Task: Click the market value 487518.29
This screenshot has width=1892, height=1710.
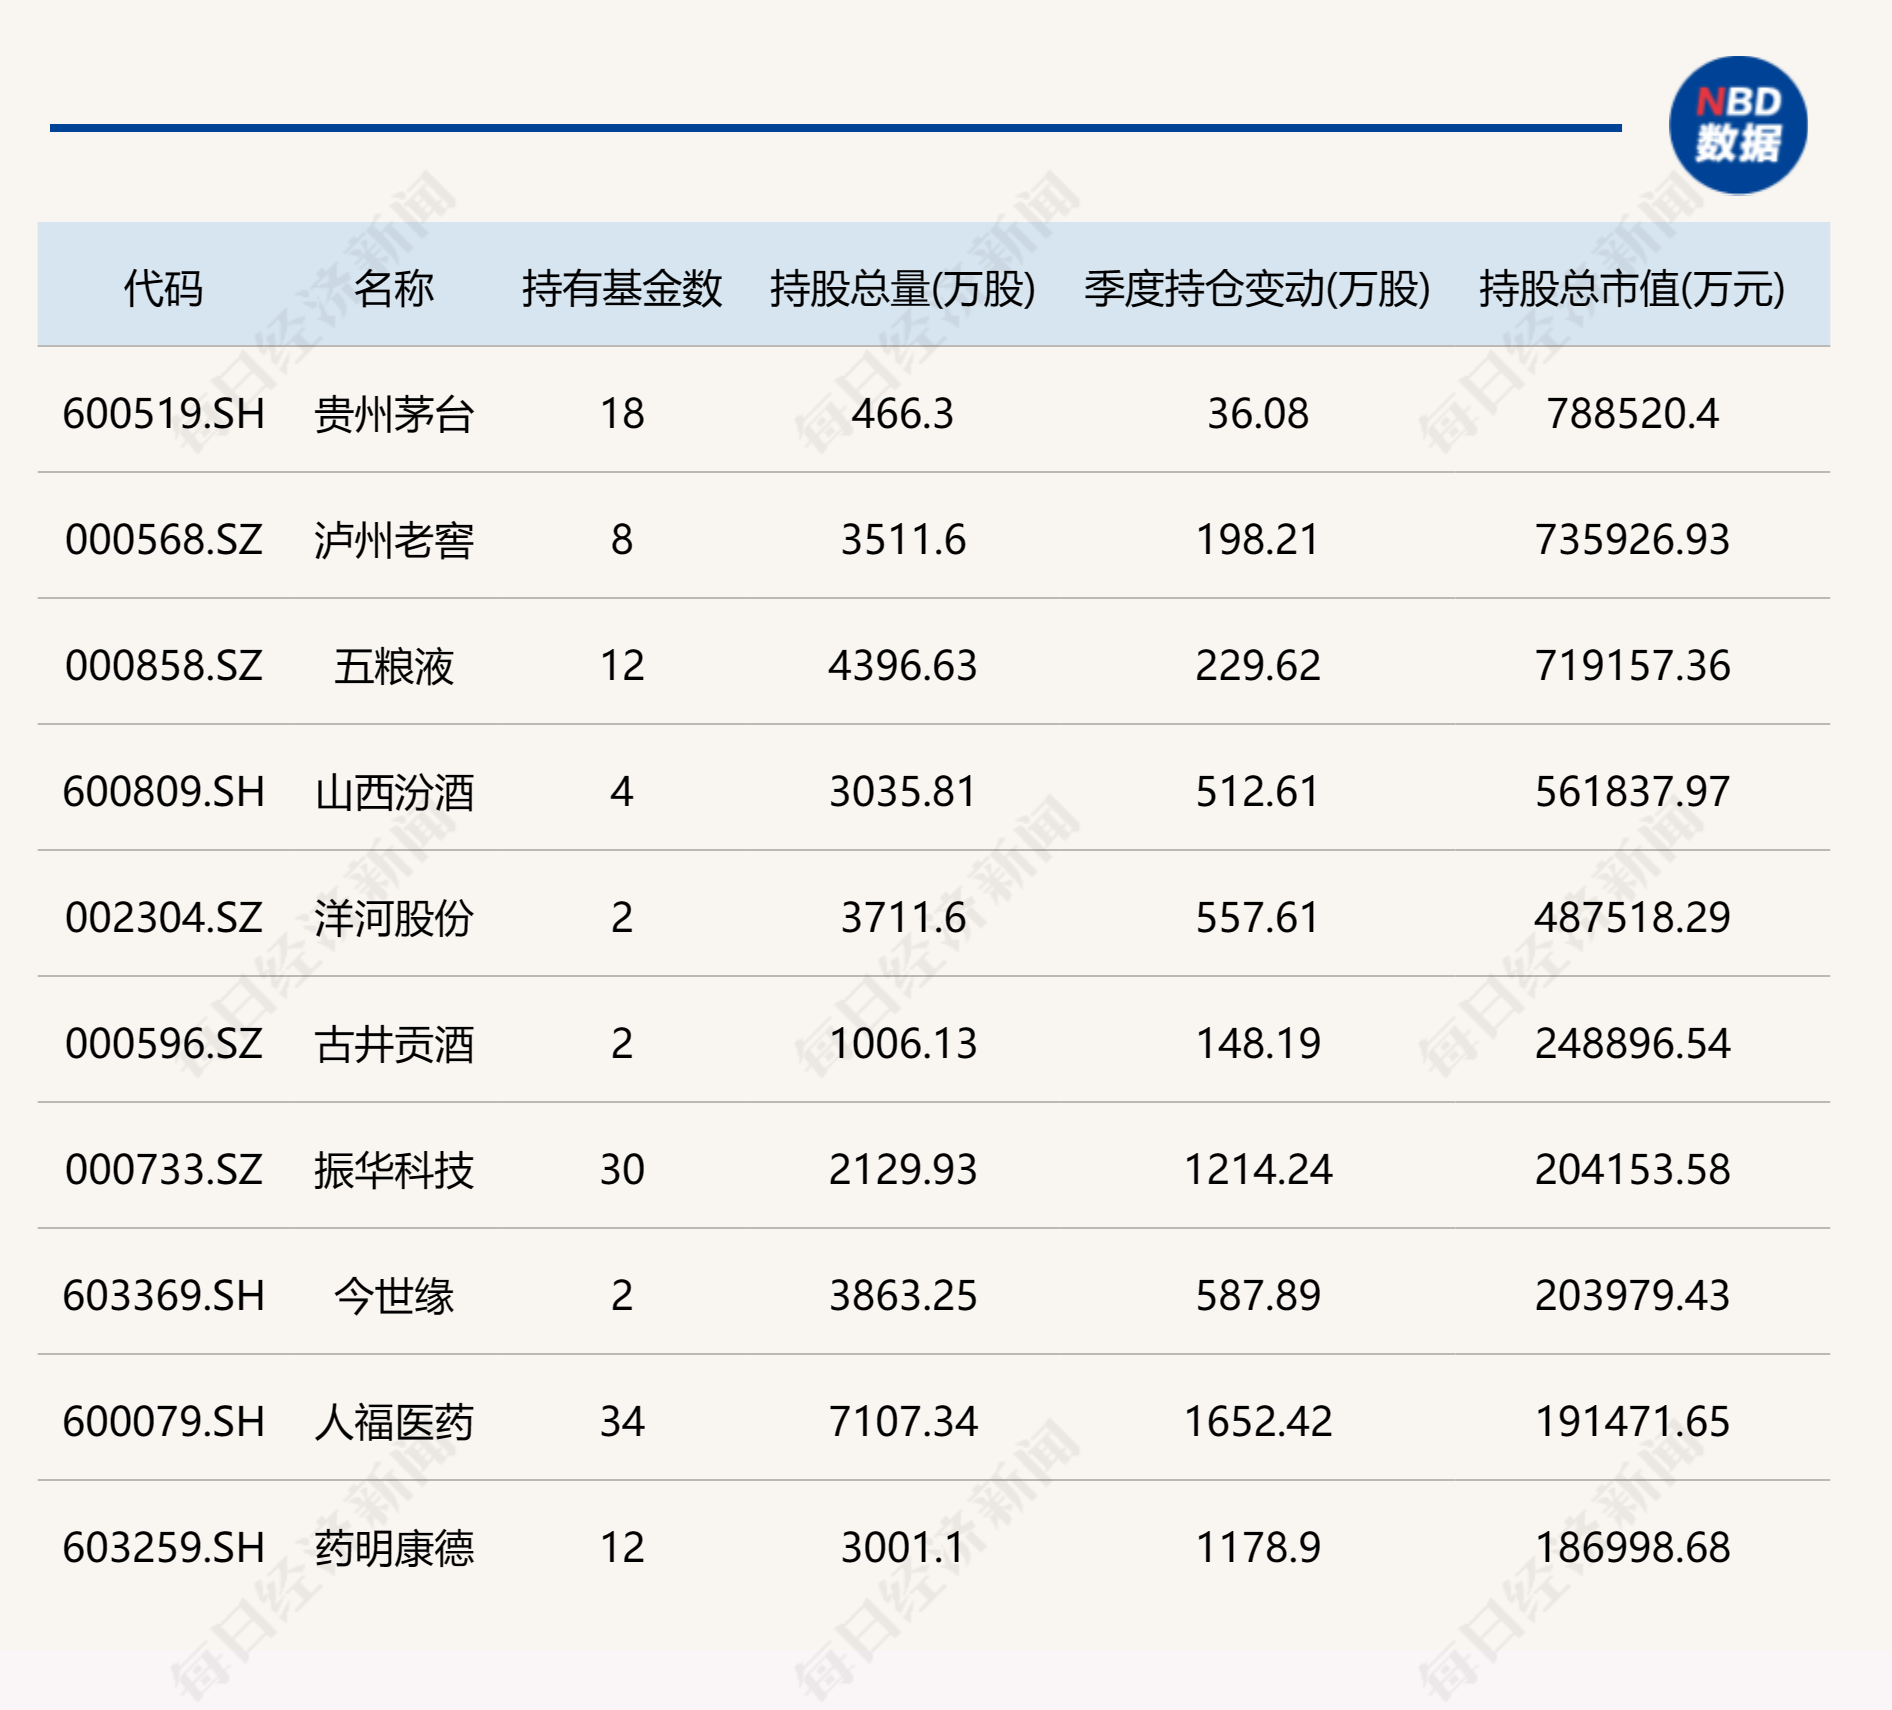Action: [1632, 917]
